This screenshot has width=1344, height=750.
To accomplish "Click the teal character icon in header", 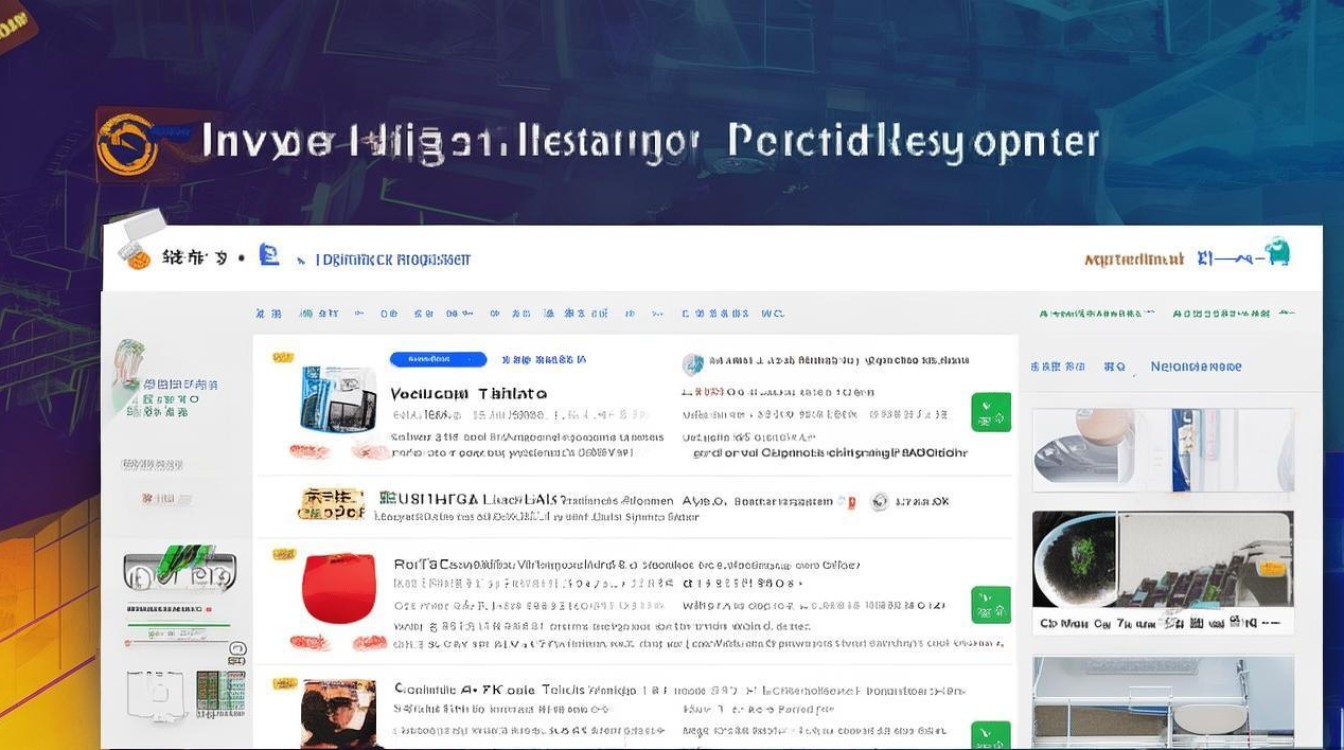I will click(x=1277, y=251).
